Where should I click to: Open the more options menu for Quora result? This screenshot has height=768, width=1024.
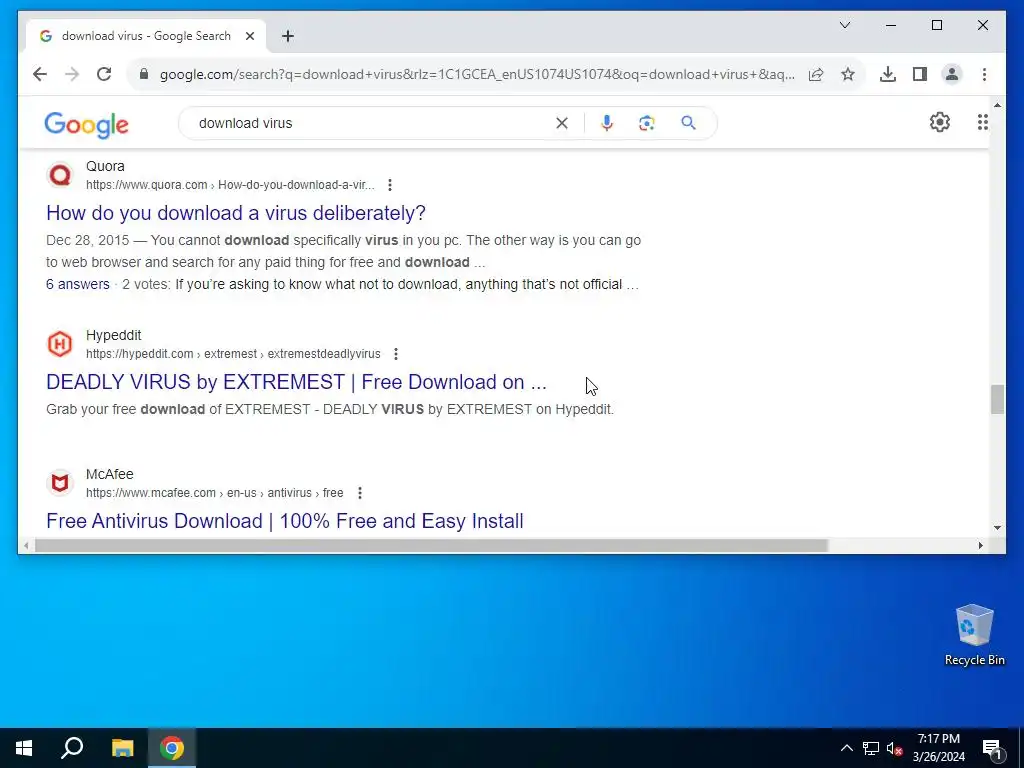[x=390, y=185]
